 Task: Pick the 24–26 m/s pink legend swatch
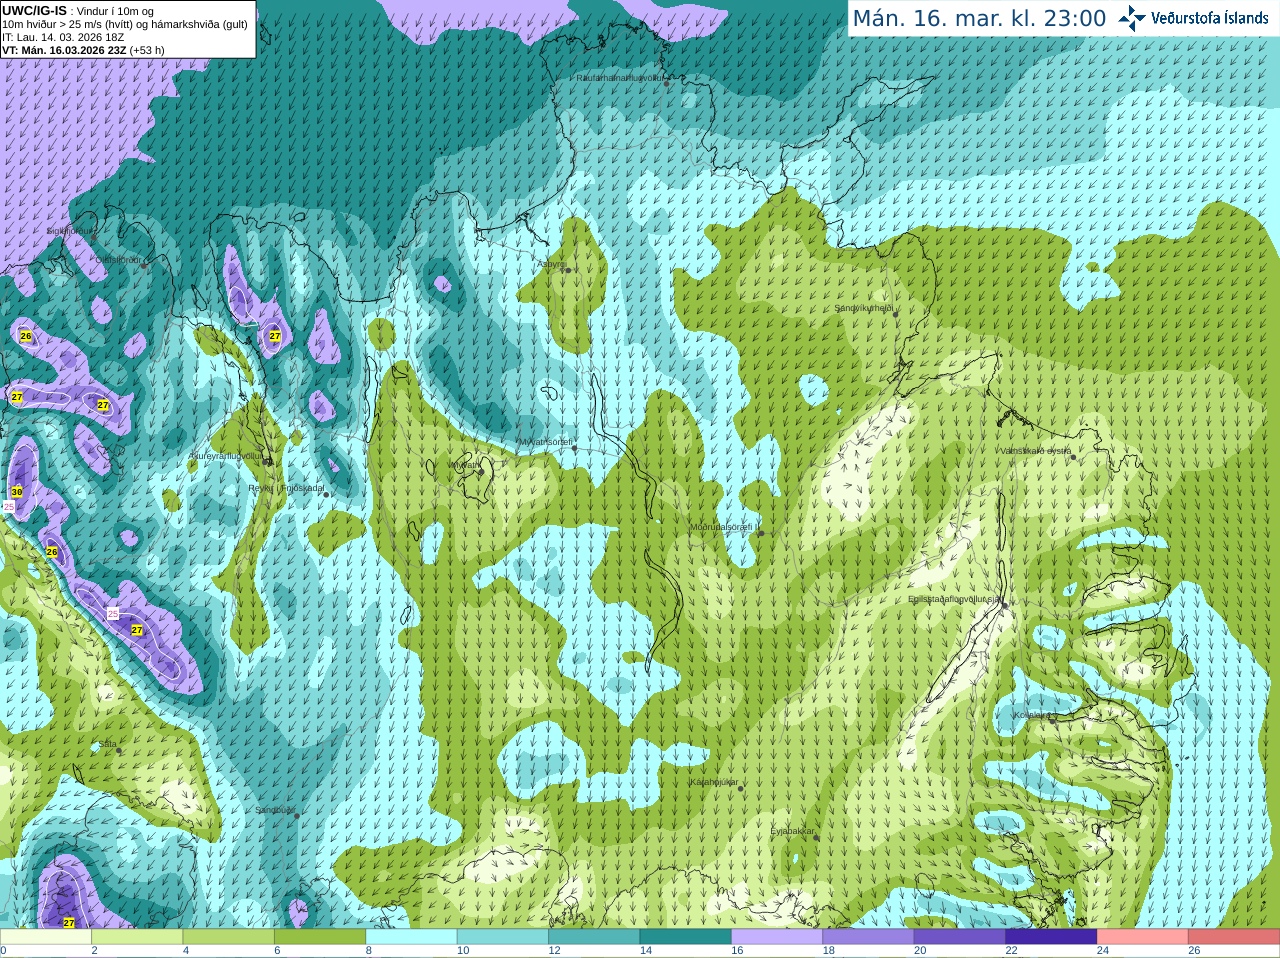[1143, 937]
